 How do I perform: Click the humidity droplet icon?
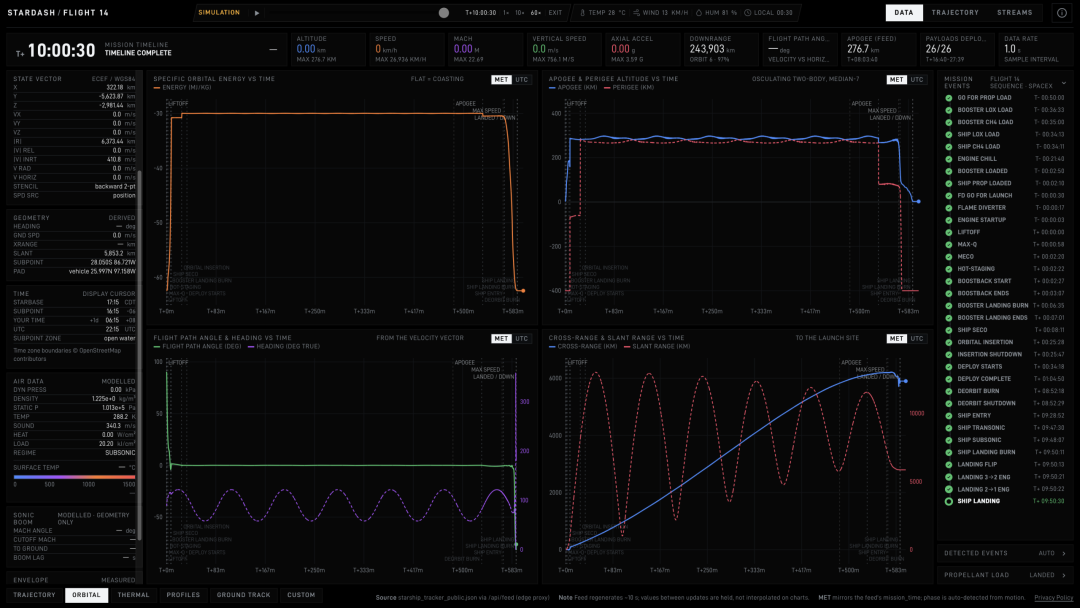point(698,12)
